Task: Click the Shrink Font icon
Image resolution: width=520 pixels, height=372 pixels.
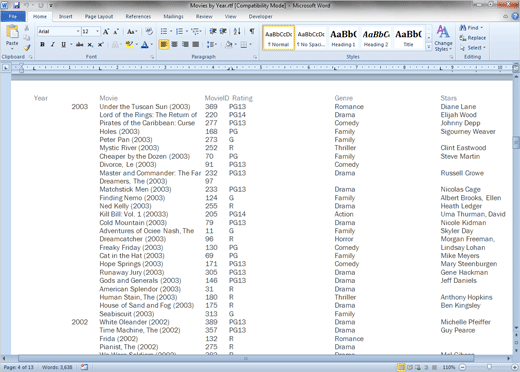Action: 116,31
